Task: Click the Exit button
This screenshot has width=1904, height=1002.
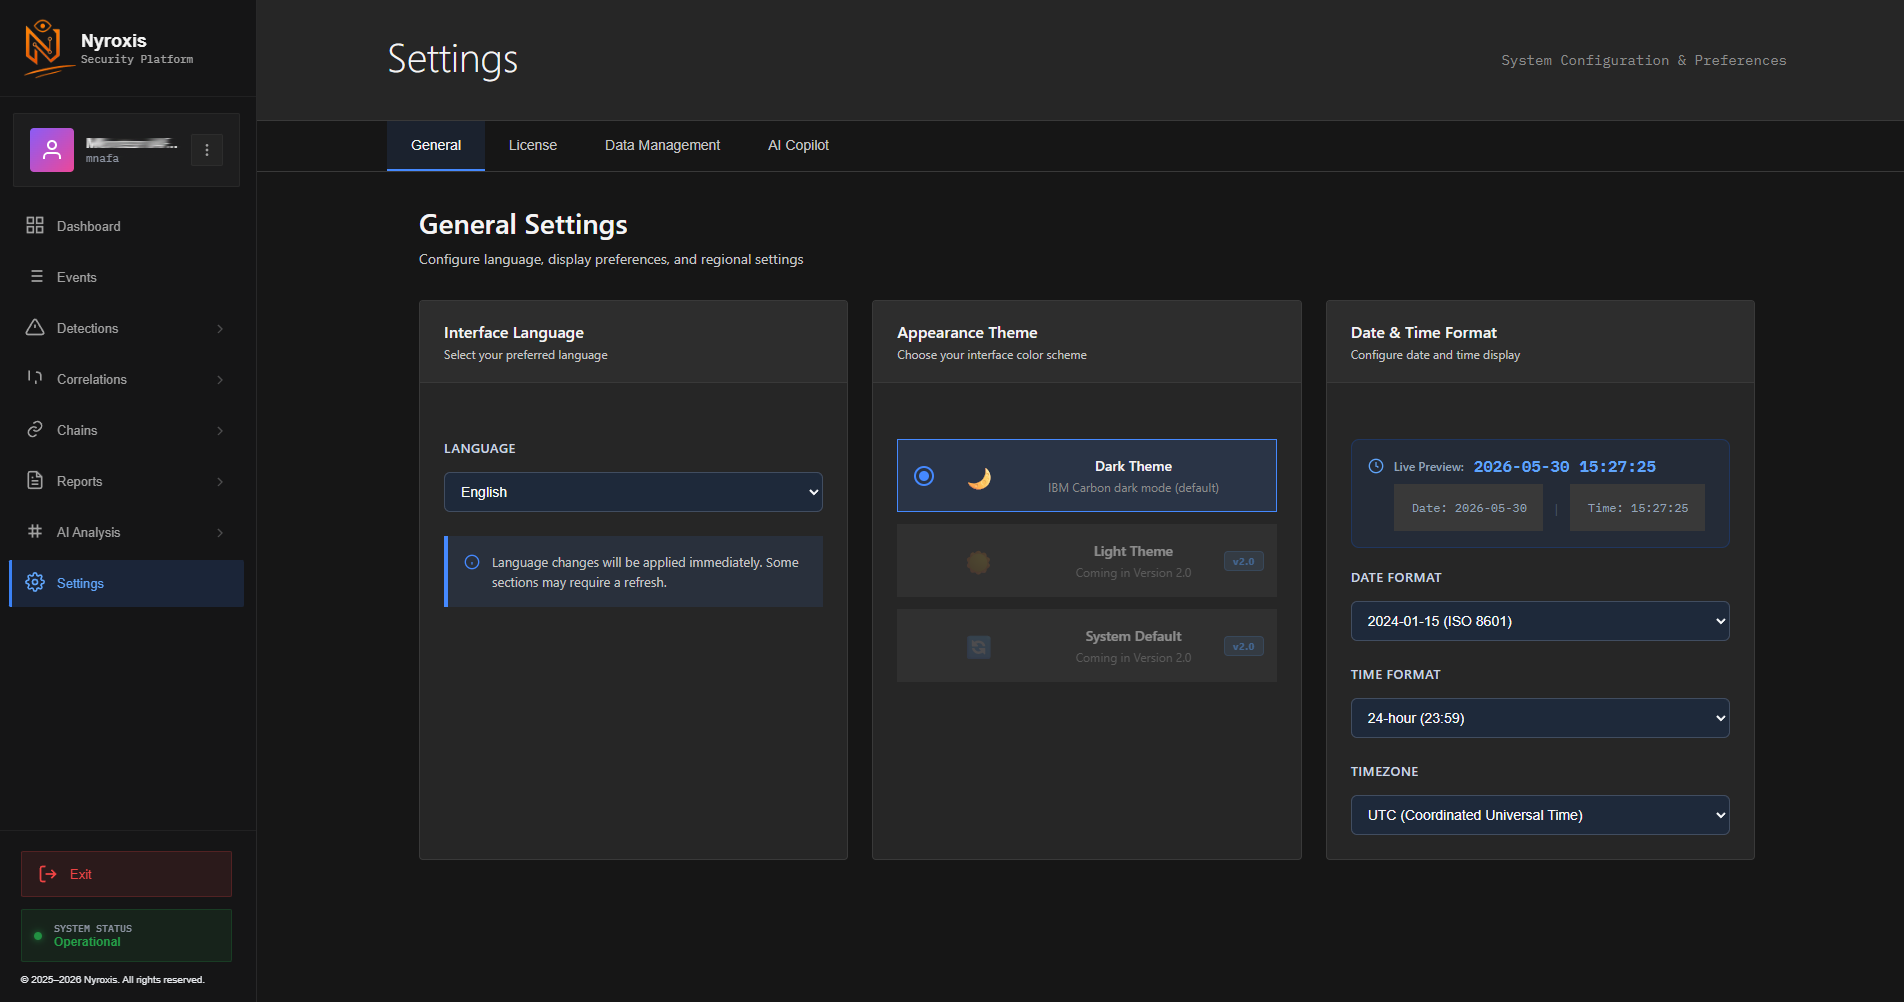Action: point(126,874)
